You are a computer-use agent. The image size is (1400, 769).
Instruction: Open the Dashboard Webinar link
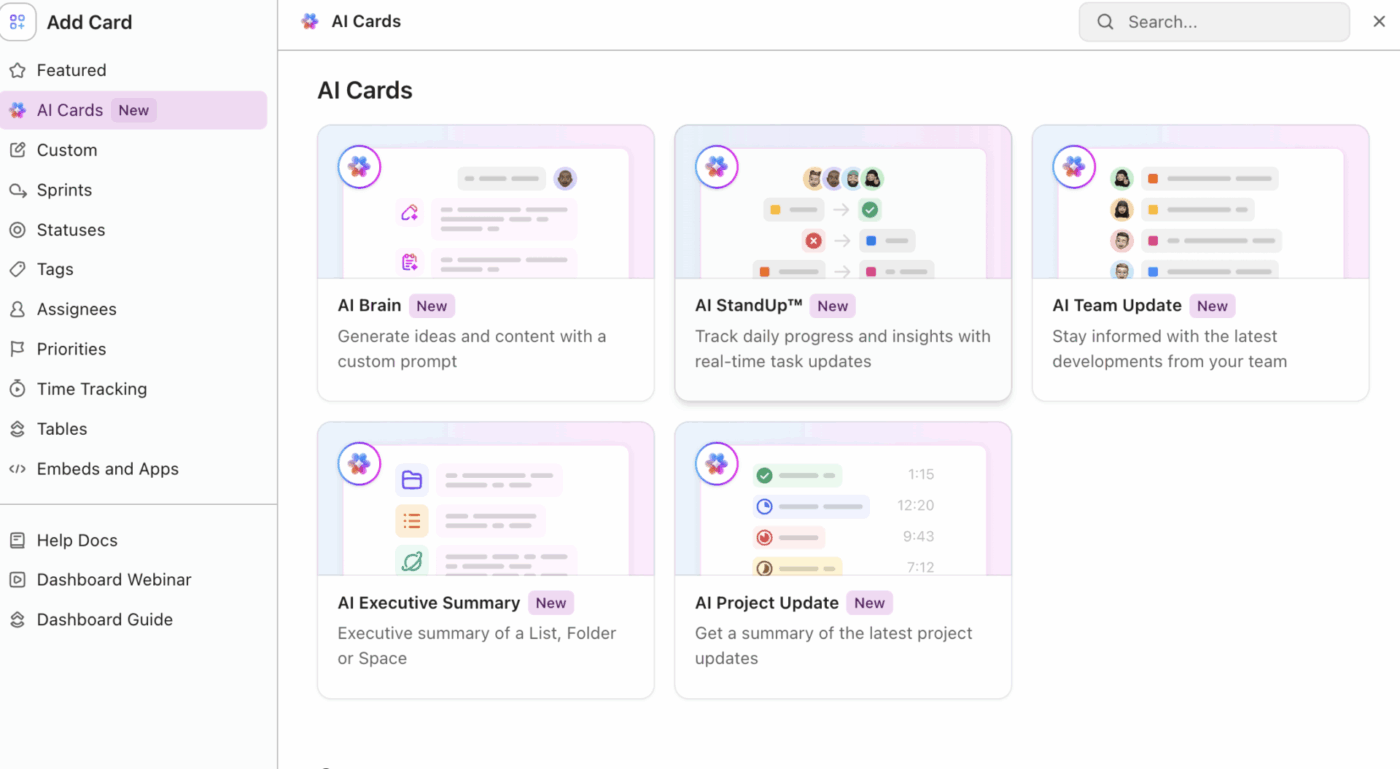[113, 580]
